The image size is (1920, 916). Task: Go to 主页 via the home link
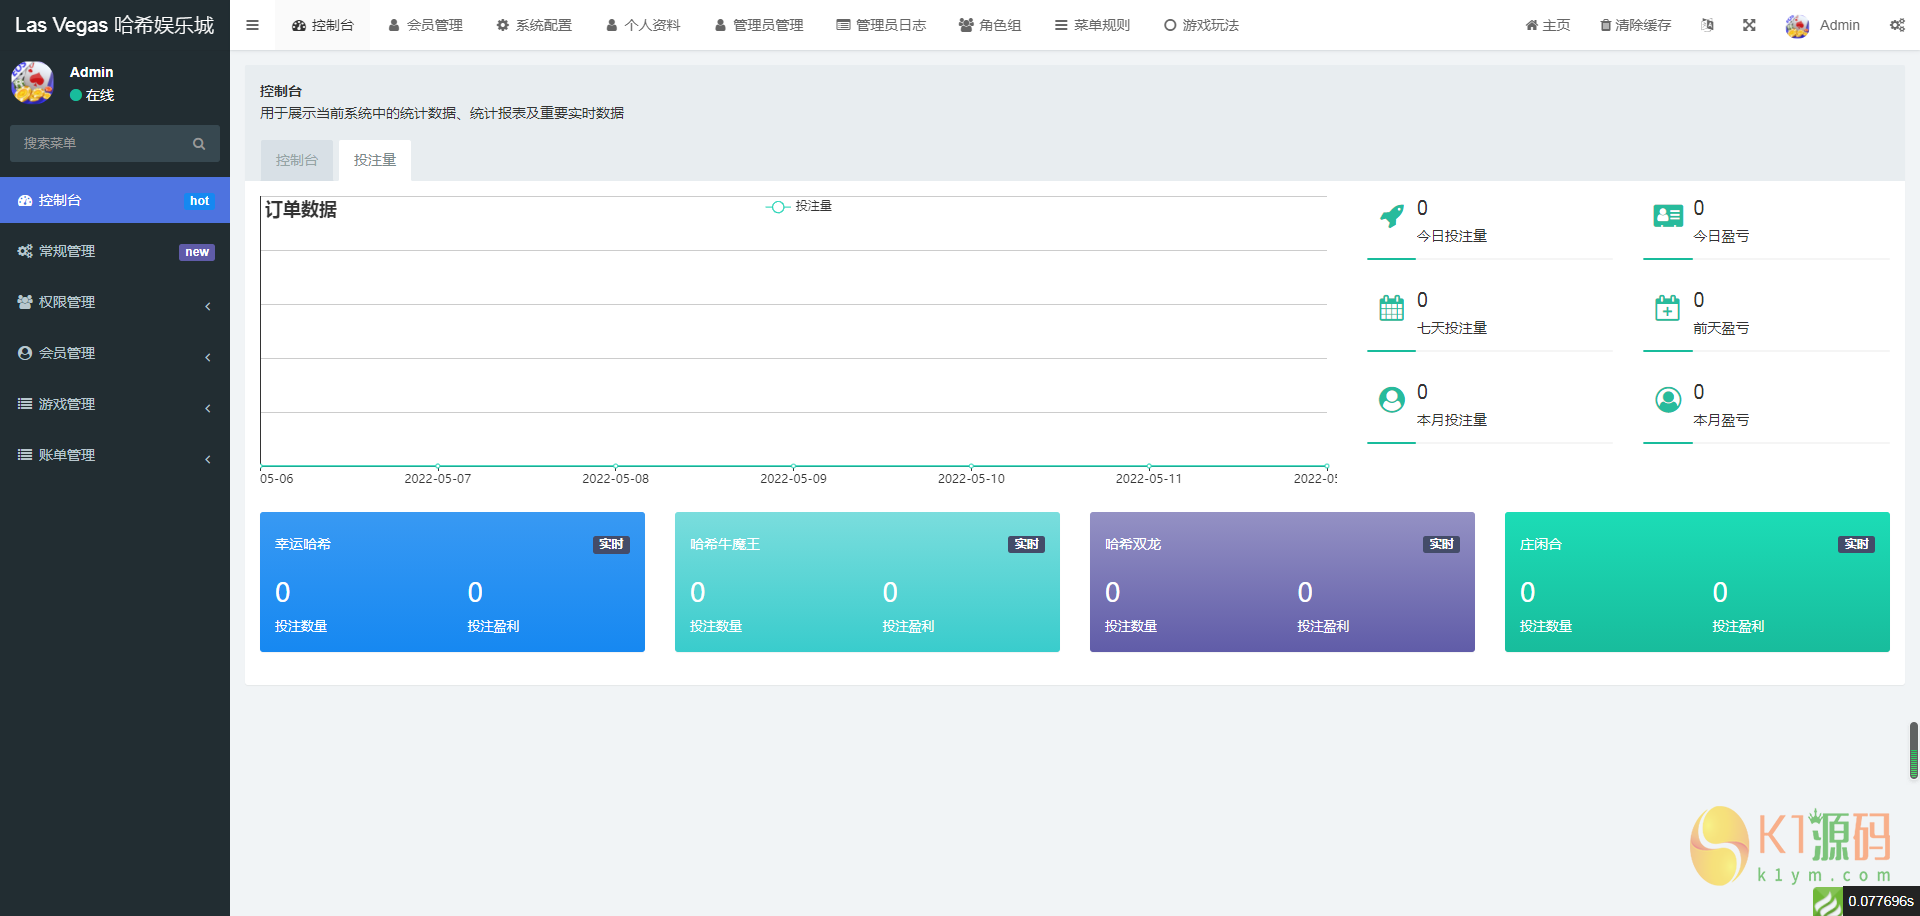tap(1547, 24)
